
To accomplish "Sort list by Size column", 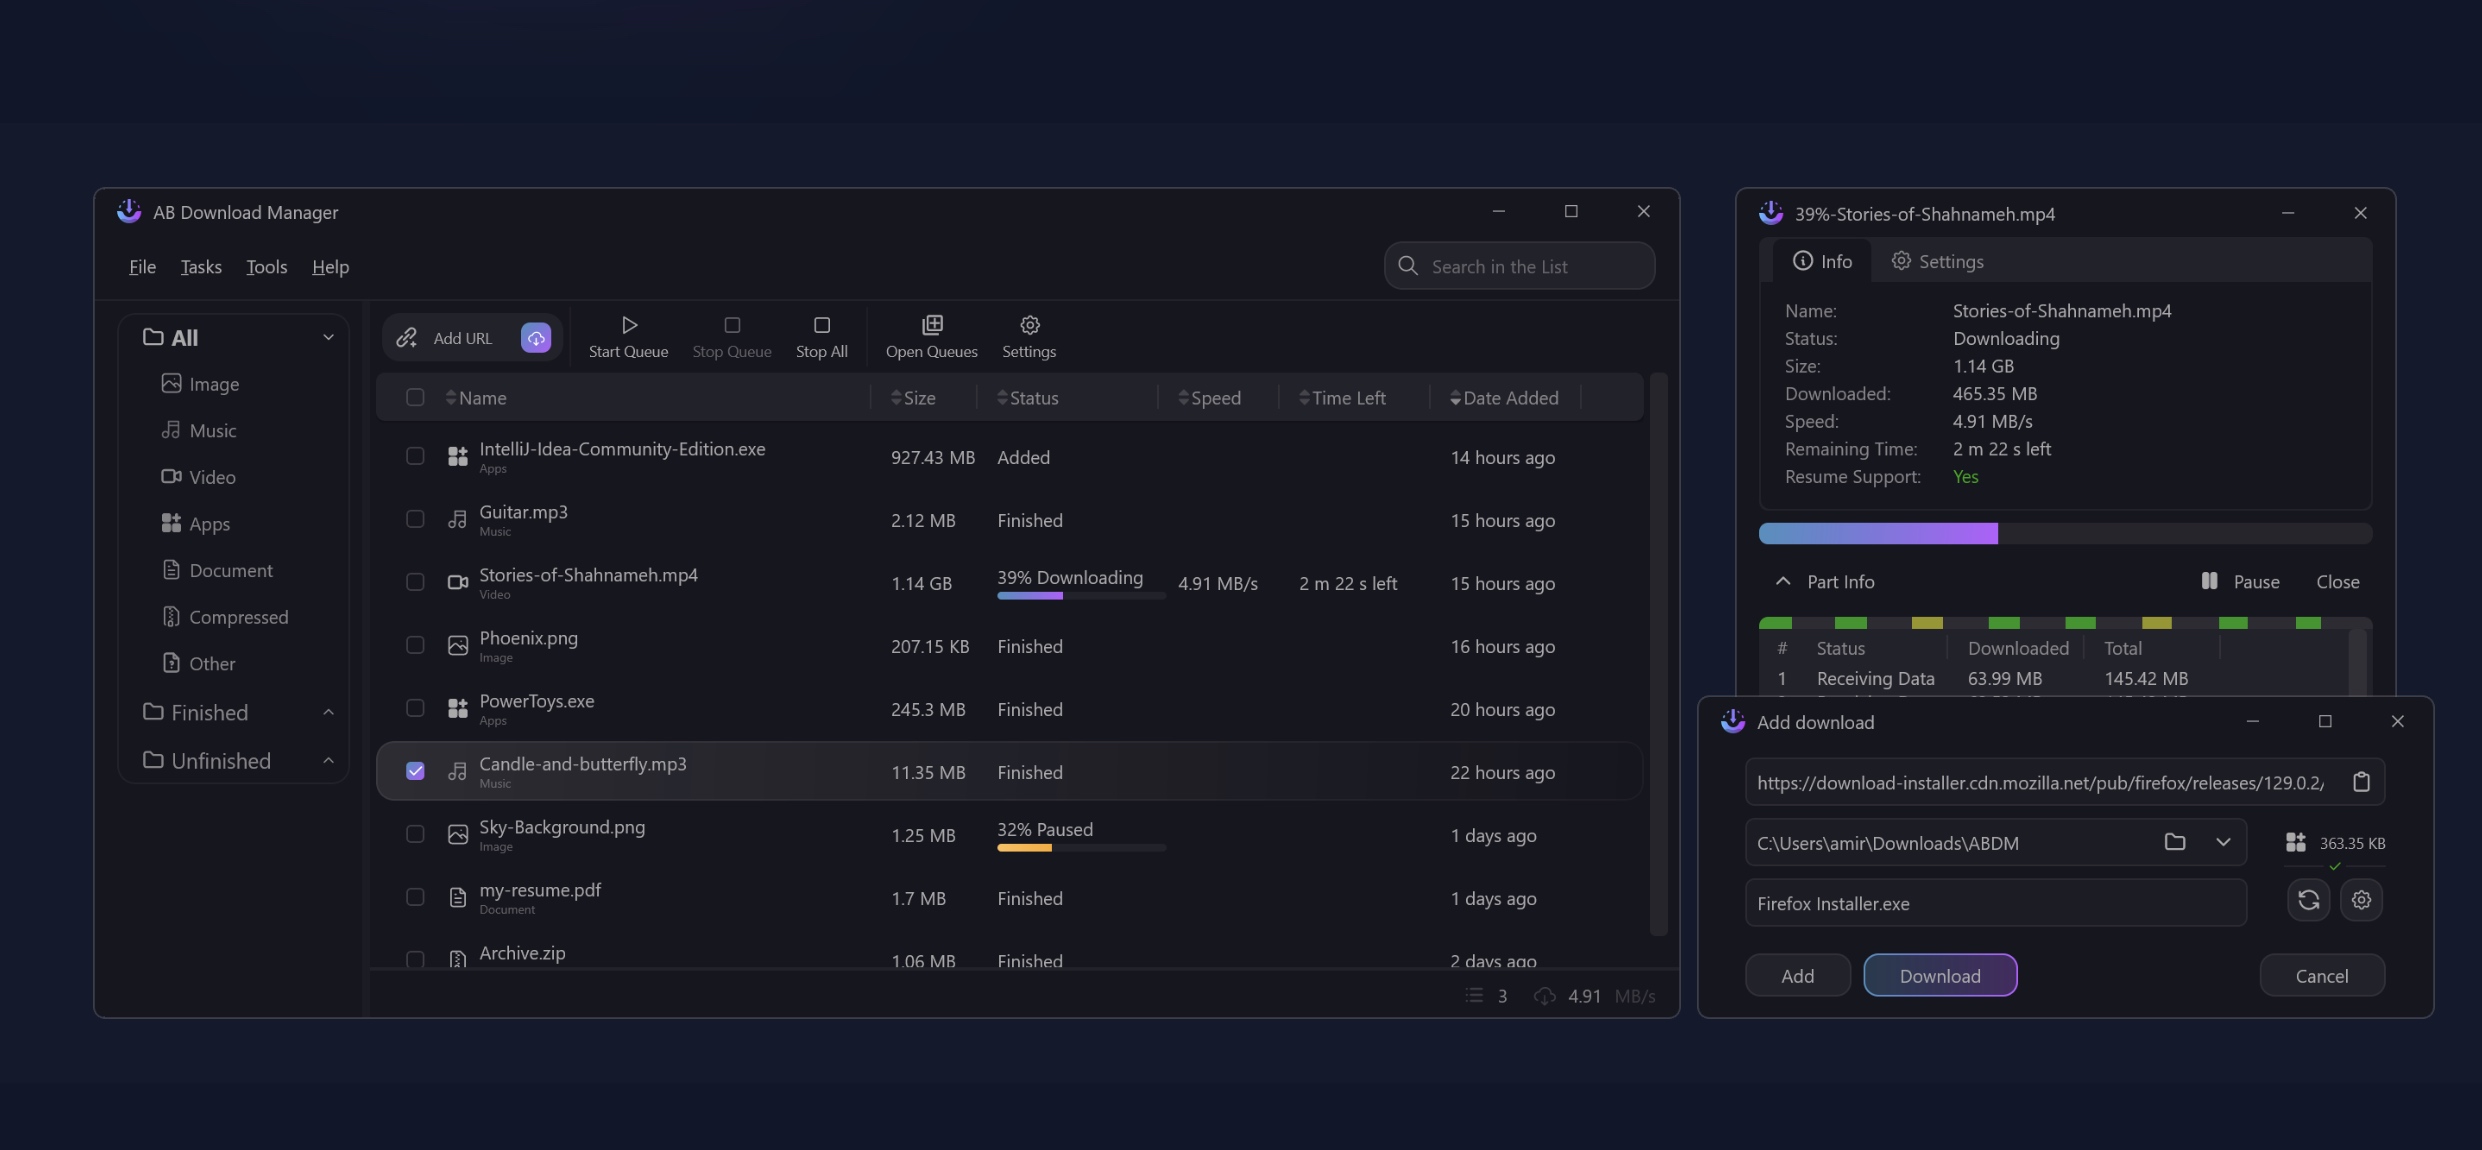I will coord(913,398).
